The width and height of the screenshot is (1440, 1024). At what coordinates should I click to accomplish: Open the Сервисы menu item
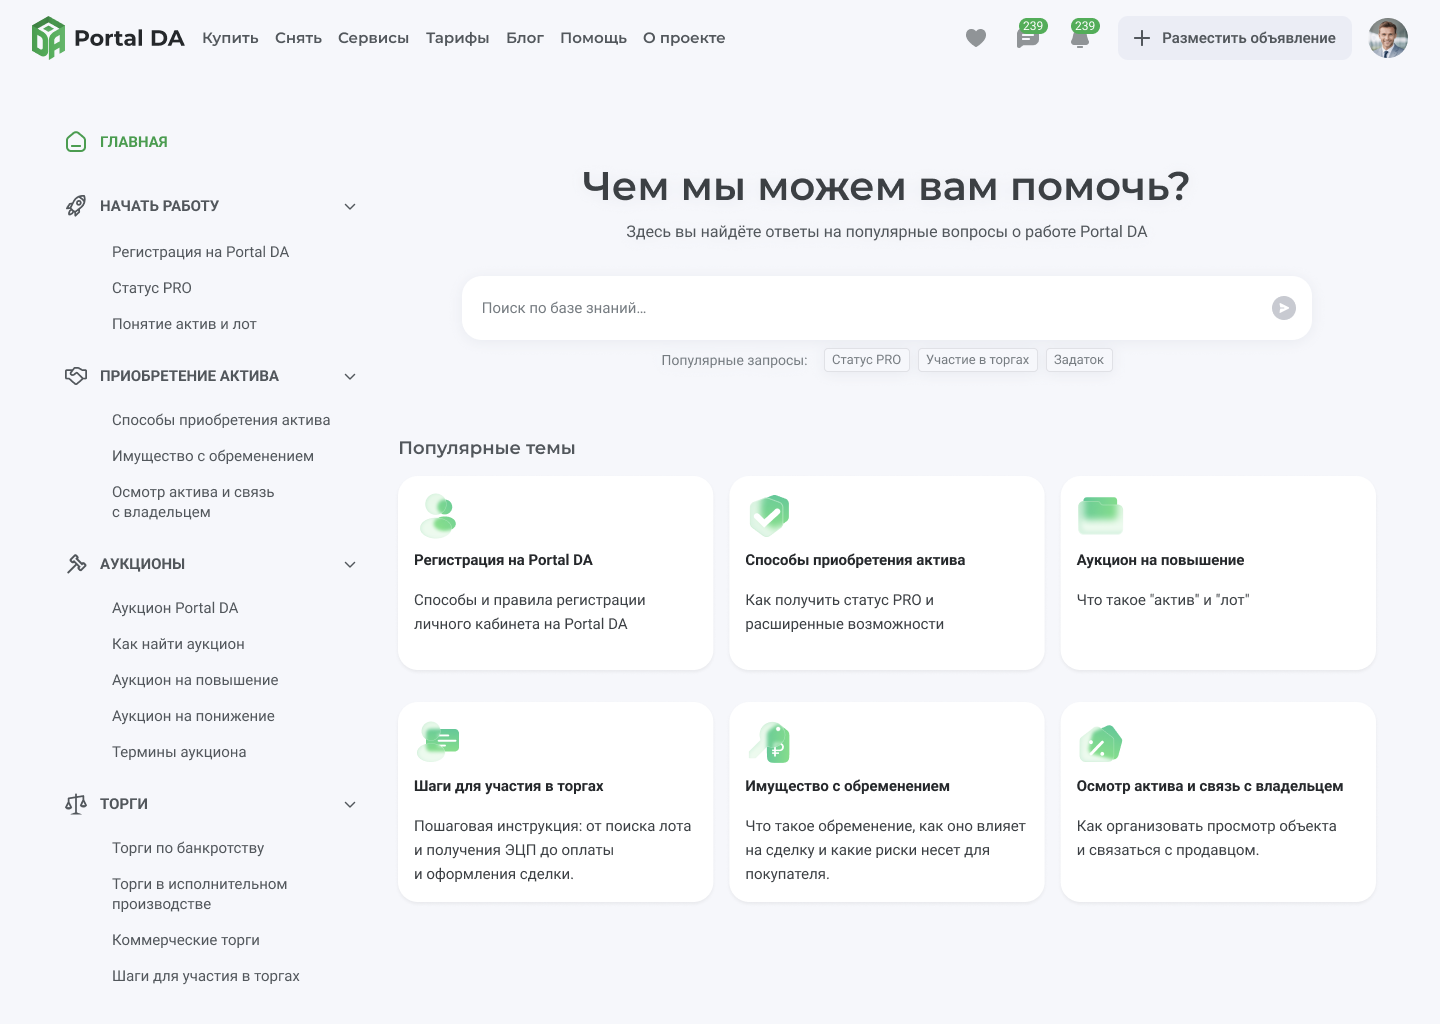373,38
